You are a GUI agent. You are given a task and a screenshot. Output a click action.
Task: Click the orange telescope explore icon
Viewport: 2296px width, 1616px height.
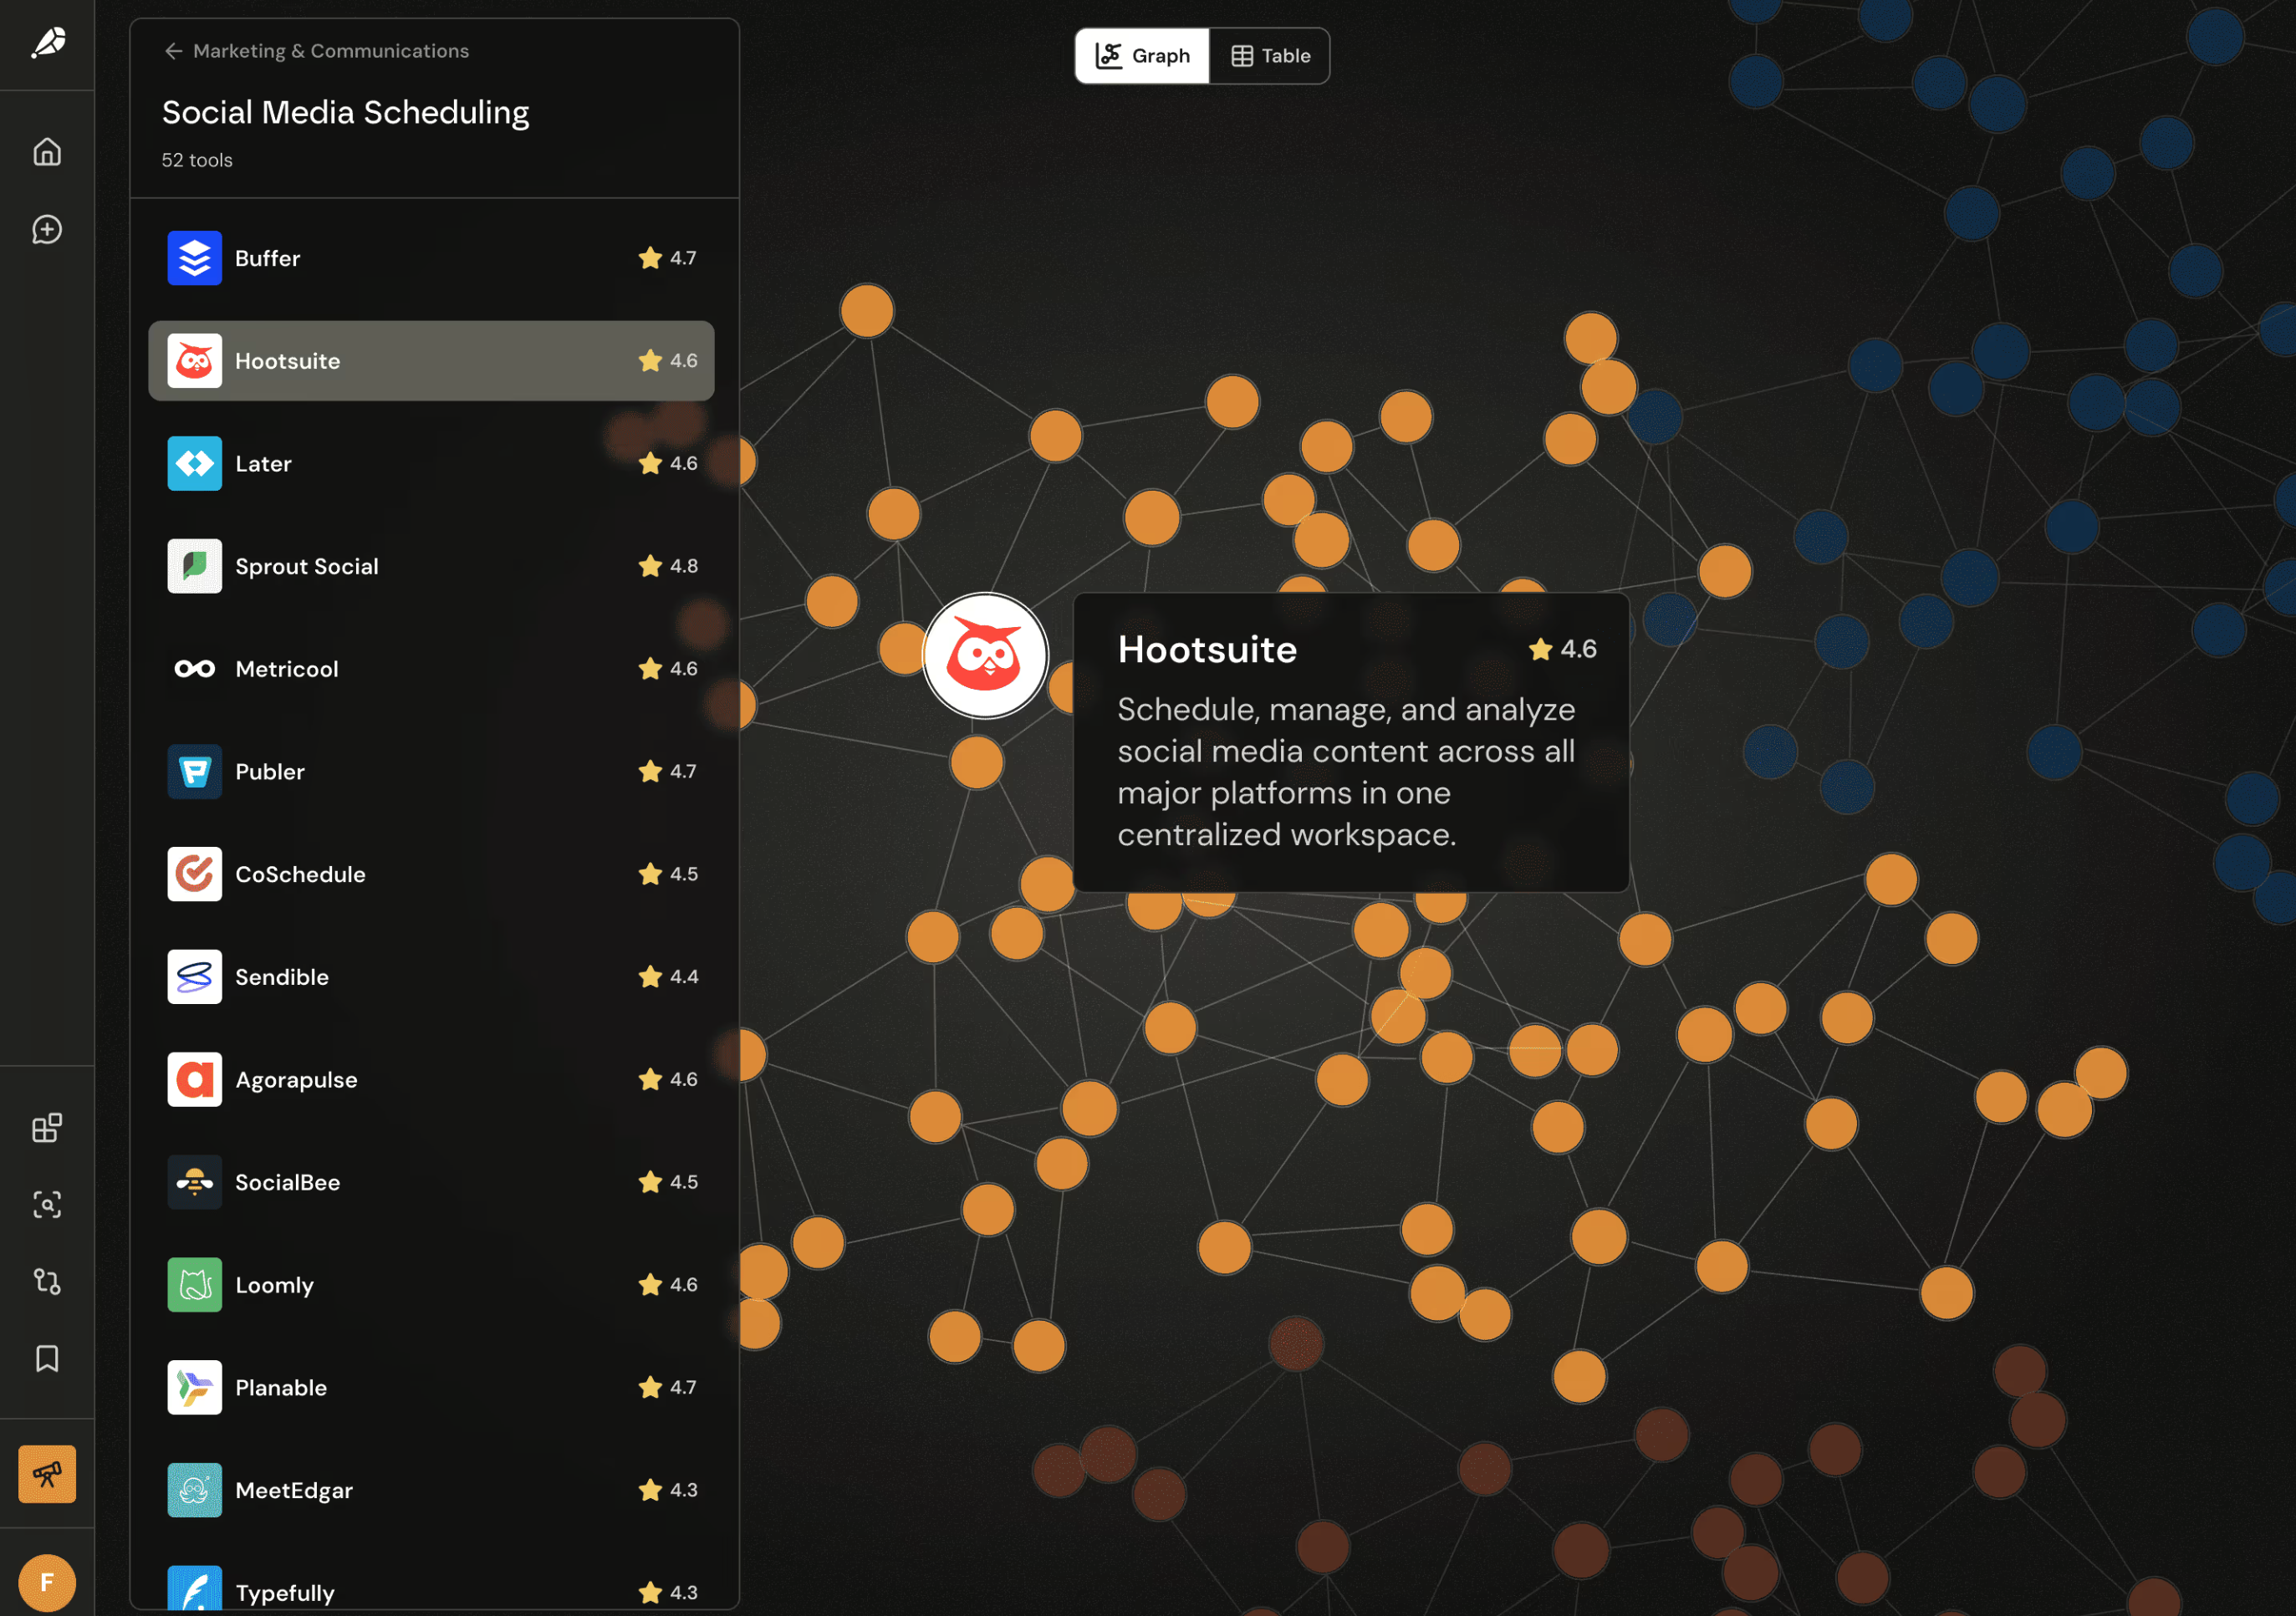tap(47, 1474)
